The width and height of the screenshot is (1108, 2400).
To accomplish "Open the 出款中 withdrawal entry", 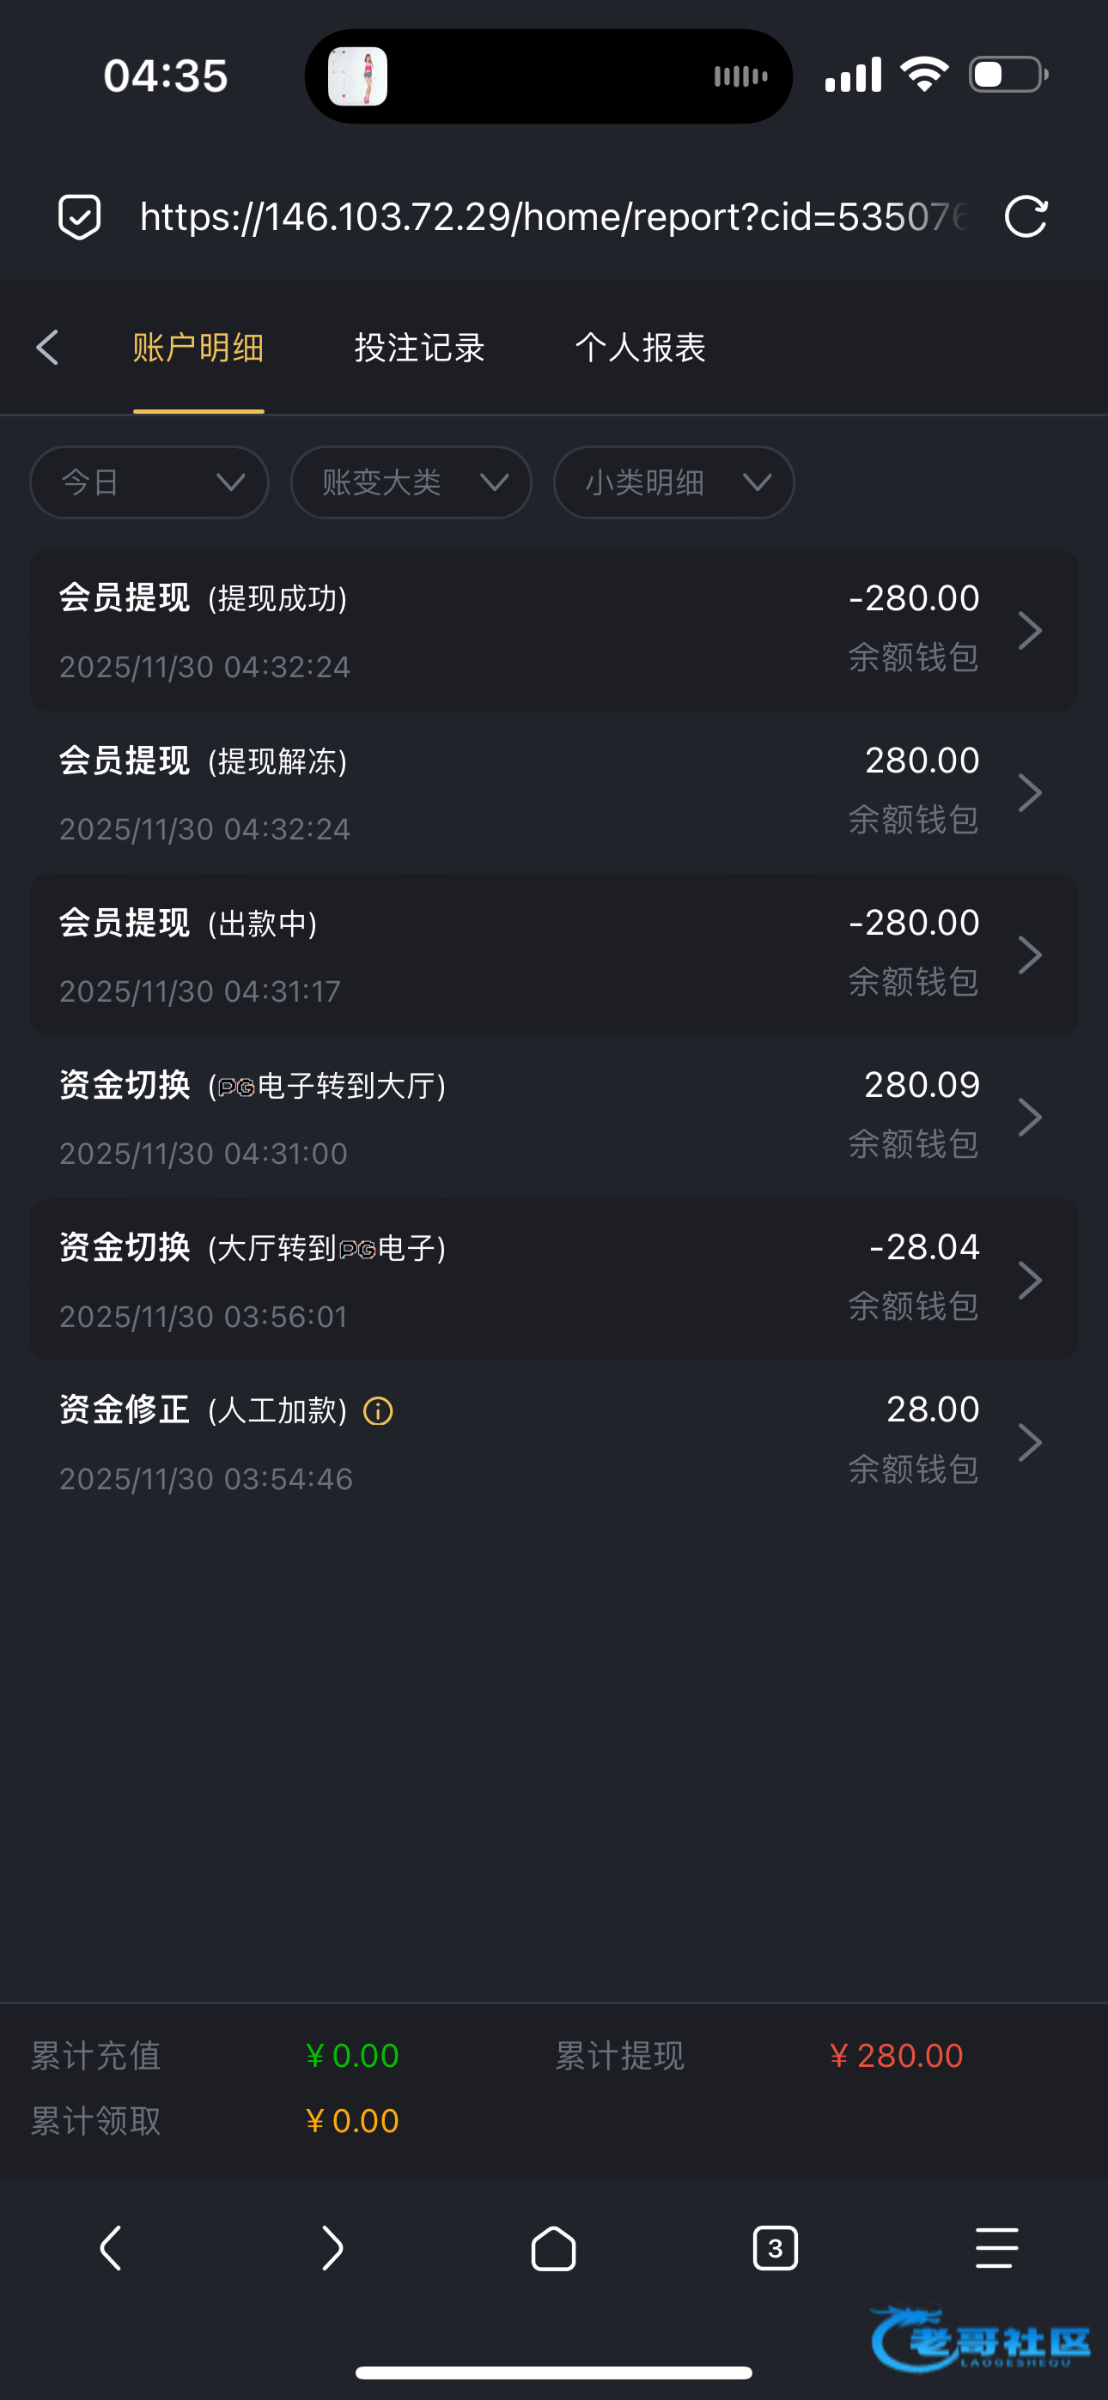I will tap(553, 955).
